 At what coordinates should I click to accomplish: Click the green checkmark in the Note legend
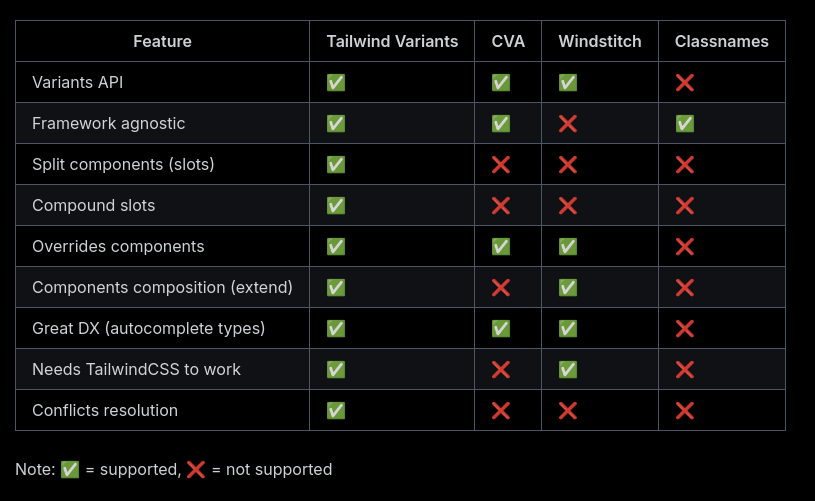[70, 469]
